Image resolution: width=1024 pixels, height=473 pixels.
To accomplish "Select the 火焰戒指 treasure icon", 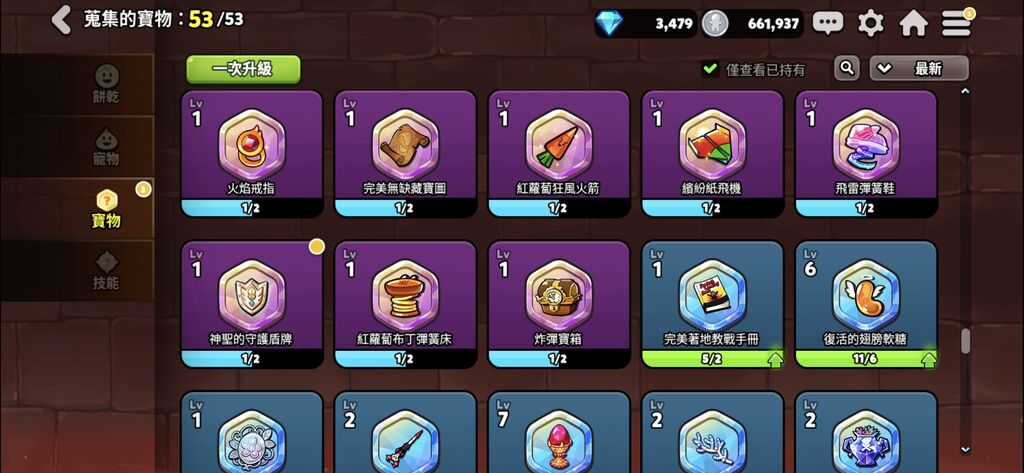I will point(251,144).
